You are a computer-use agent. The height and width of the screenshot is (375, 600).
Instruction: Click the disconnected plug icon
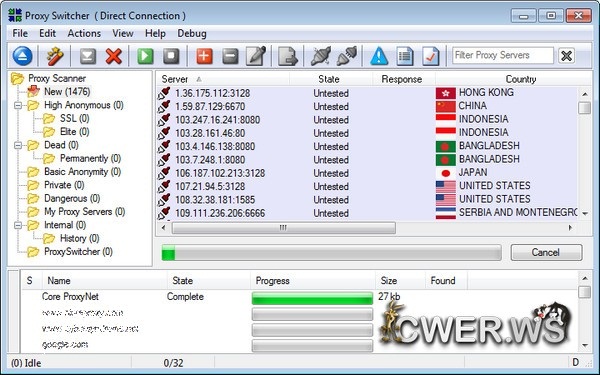pyautogui.click(x=320, y=56)
